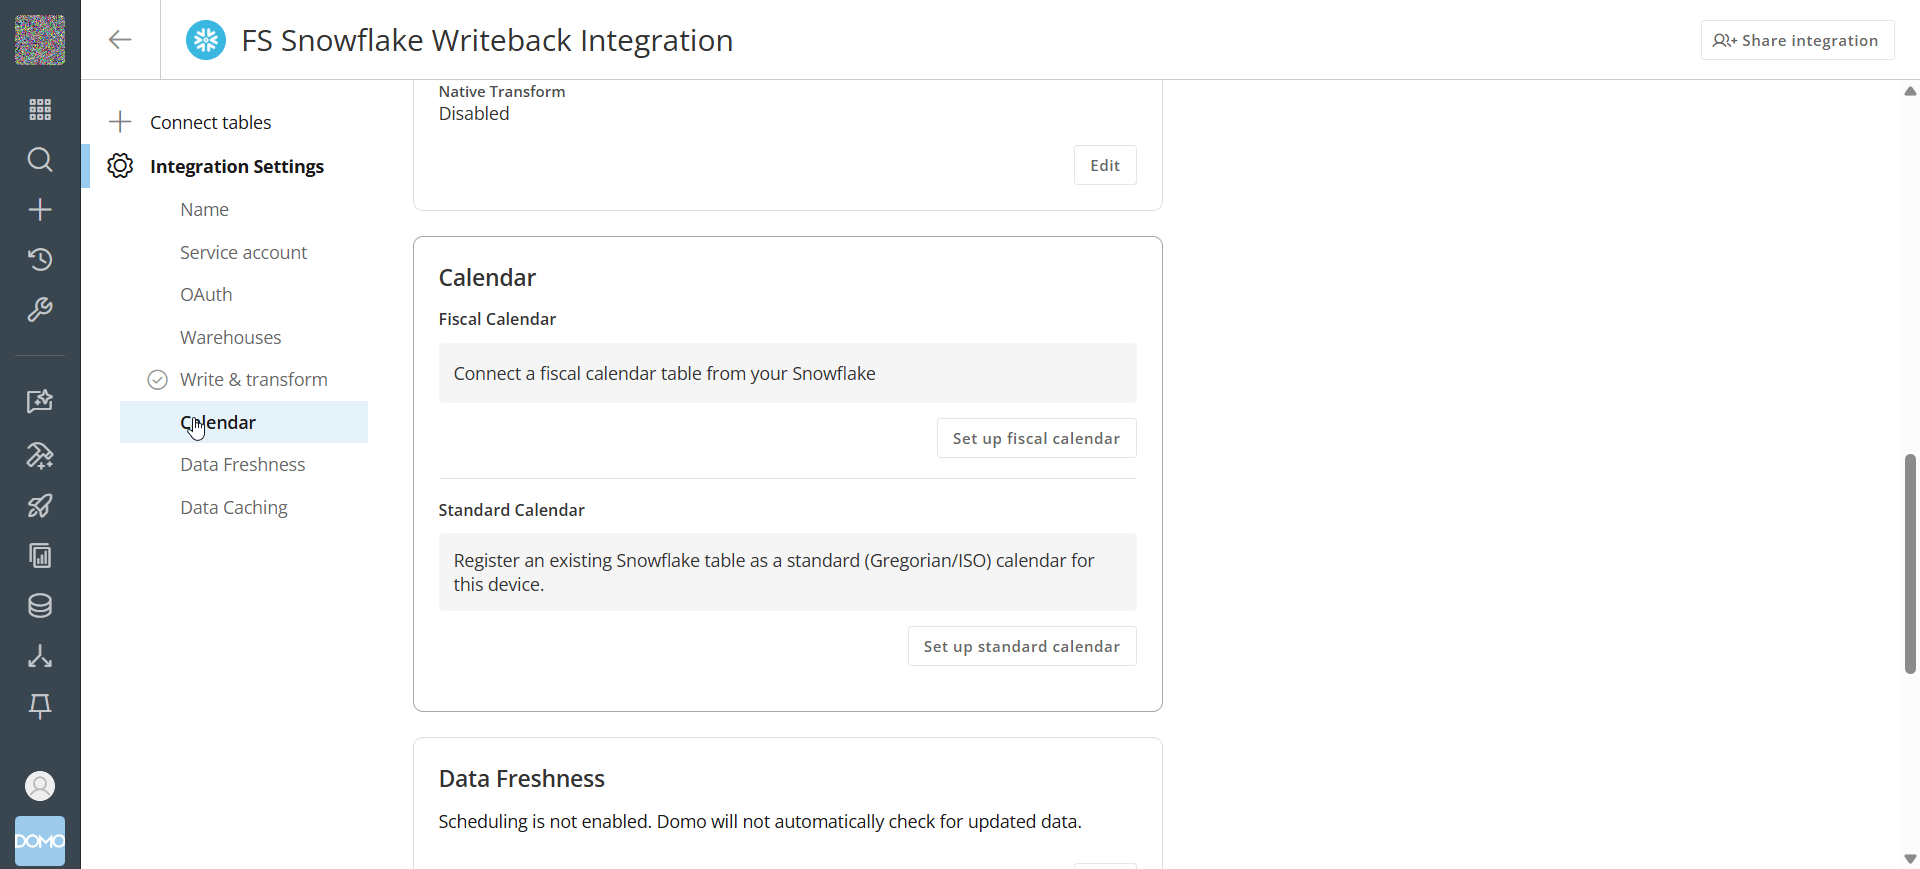
Task: Click the Fiscal Calendar label
Action: tap(497, 319)
